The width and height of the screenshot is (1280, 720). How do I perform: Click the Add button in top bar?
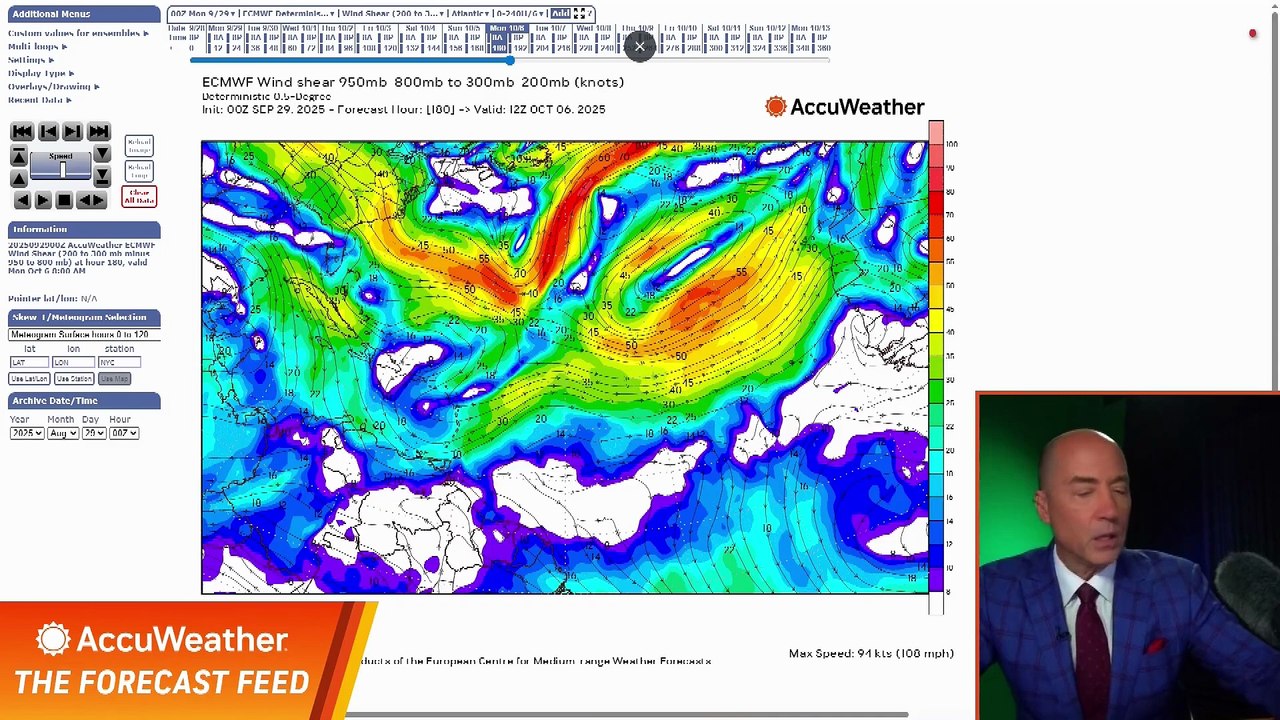tap(560, 14)
